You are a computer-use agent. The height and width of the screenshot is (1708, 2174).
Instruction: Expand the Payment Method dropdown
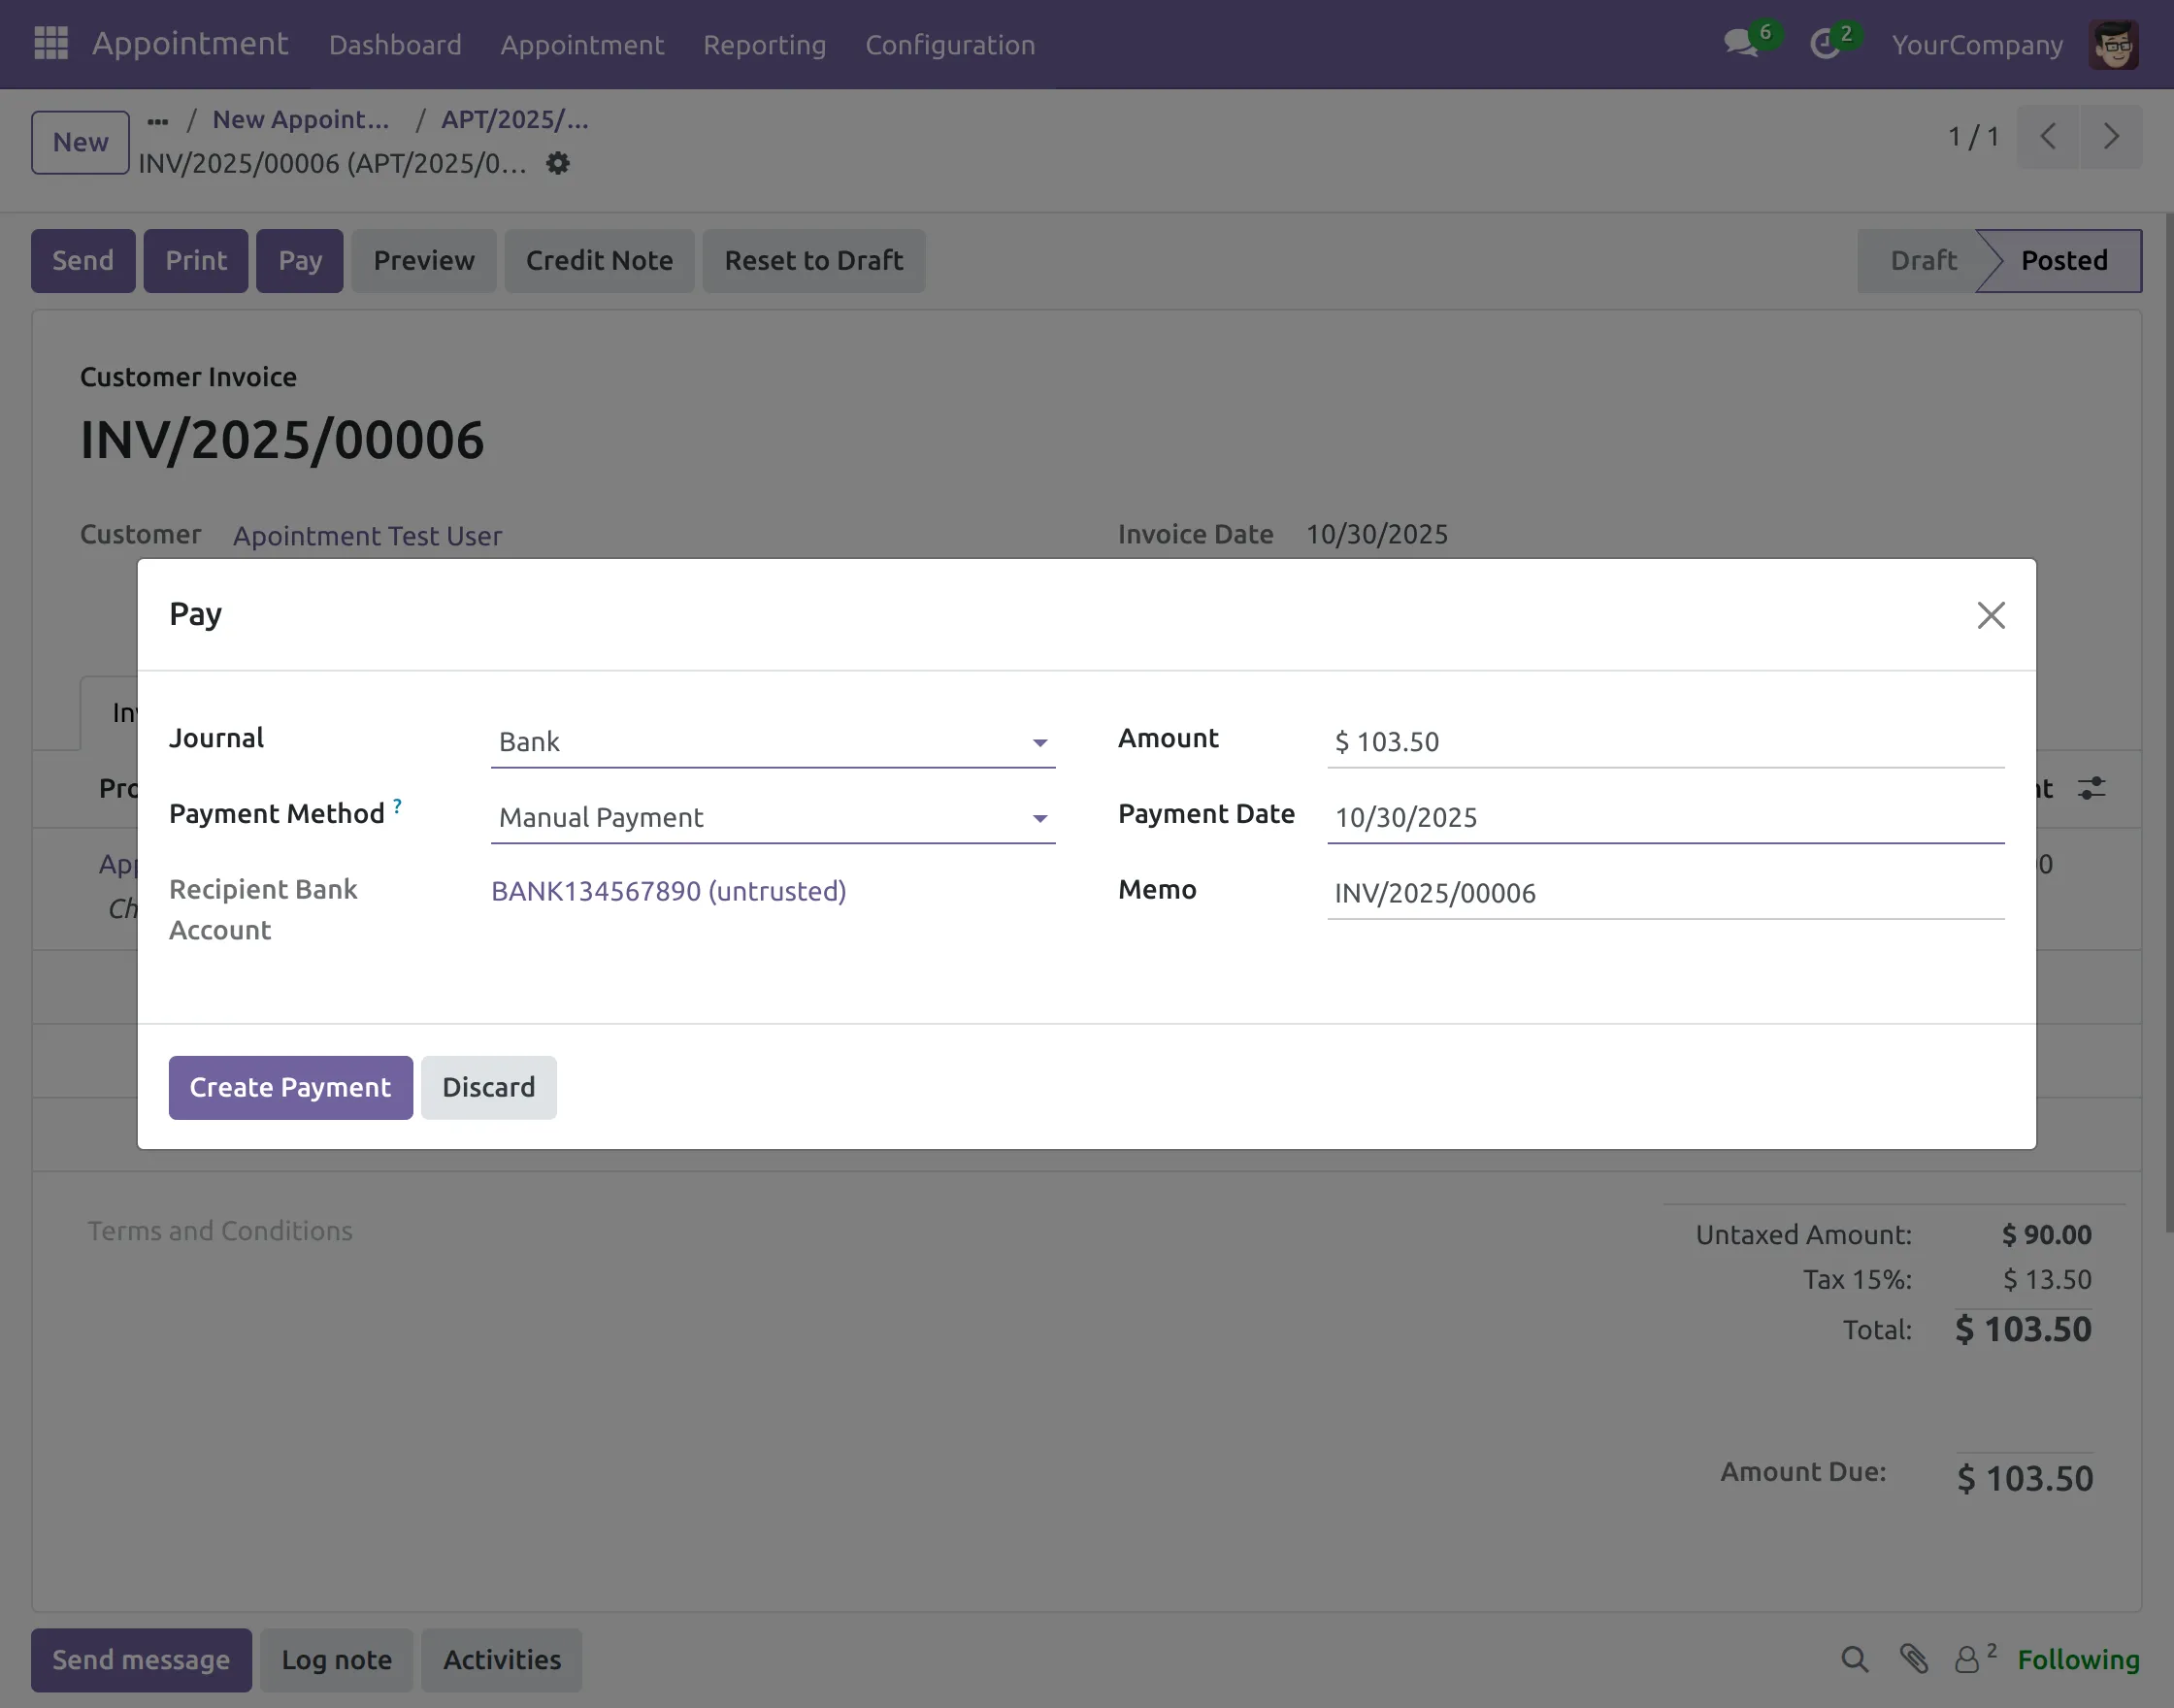click(772, 818)
